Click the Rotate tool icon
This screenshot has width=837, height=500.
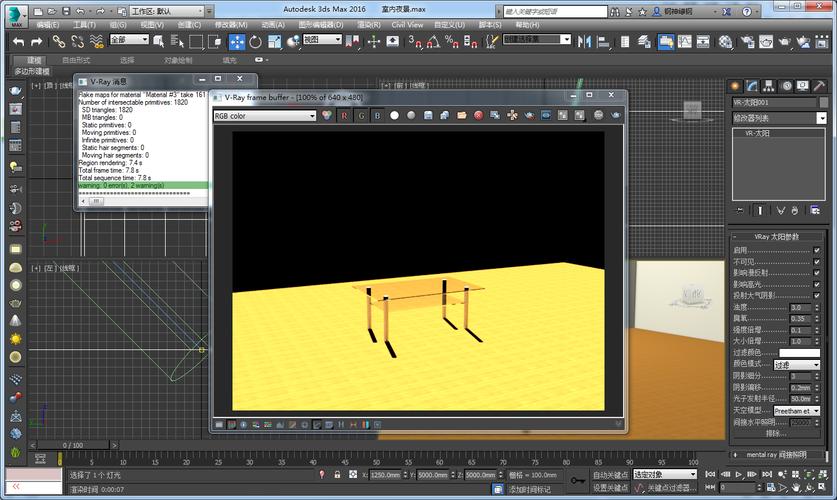(256, 41)
